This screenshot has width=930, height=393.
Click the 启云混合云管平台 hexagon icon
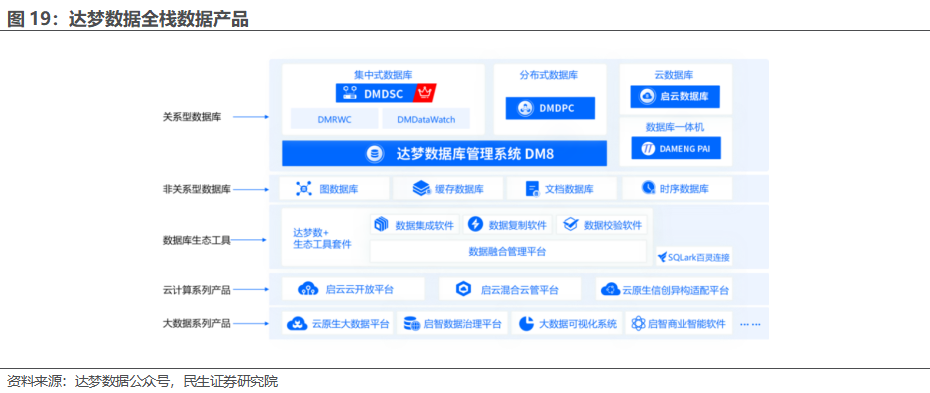(463, 289)
